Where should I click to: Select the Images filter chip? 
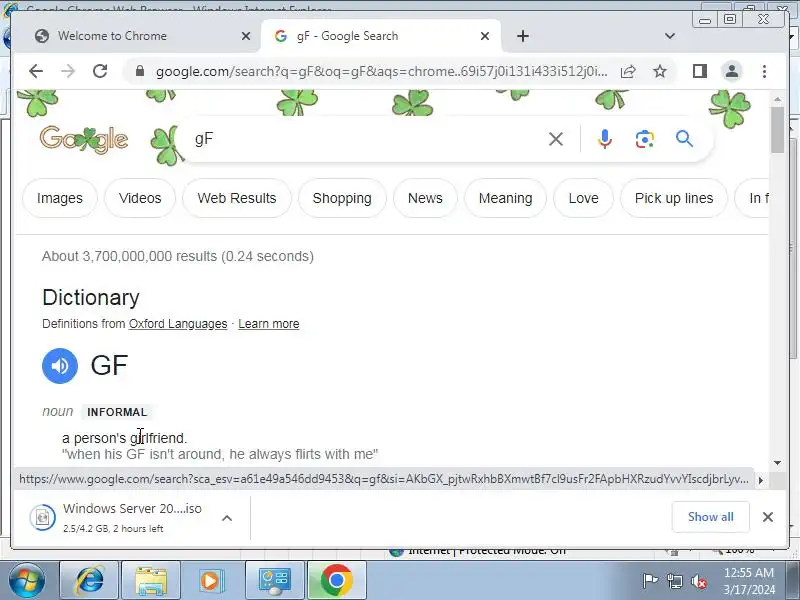pyautogui.click(x=60, y=198)
